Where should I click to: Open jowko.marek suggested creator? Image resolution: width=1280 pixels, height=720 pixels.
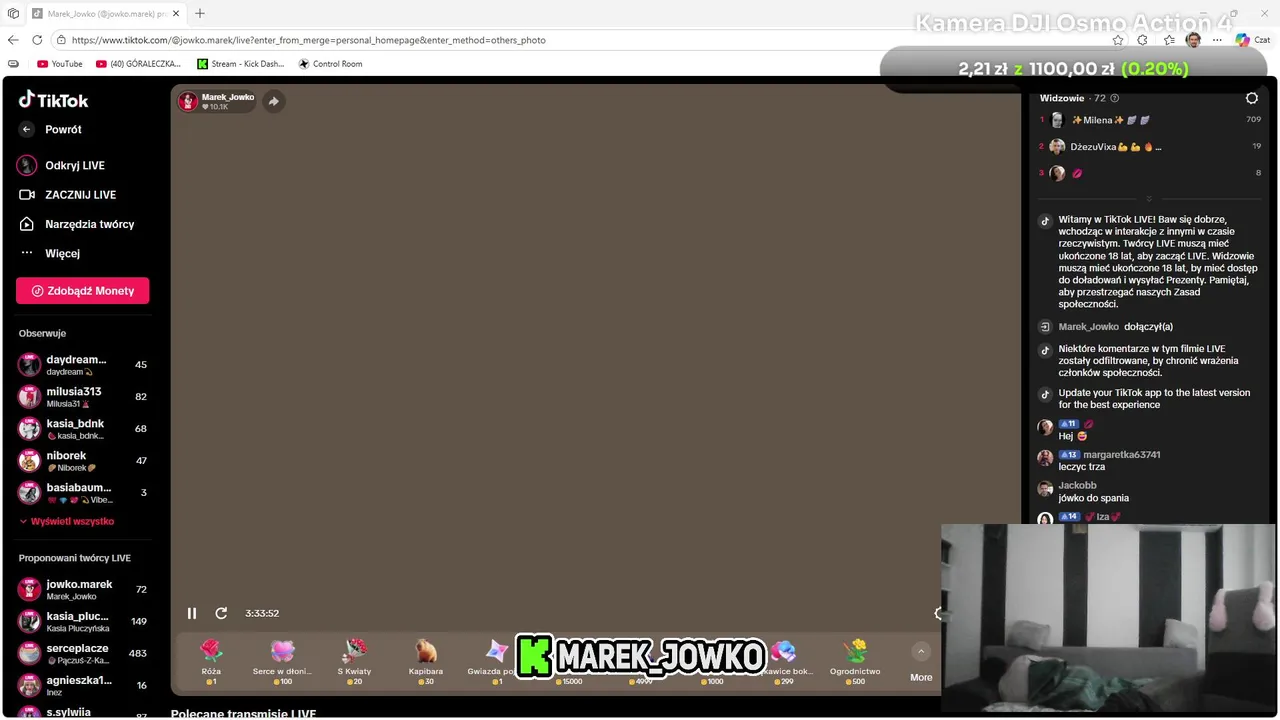pos(82,590)
